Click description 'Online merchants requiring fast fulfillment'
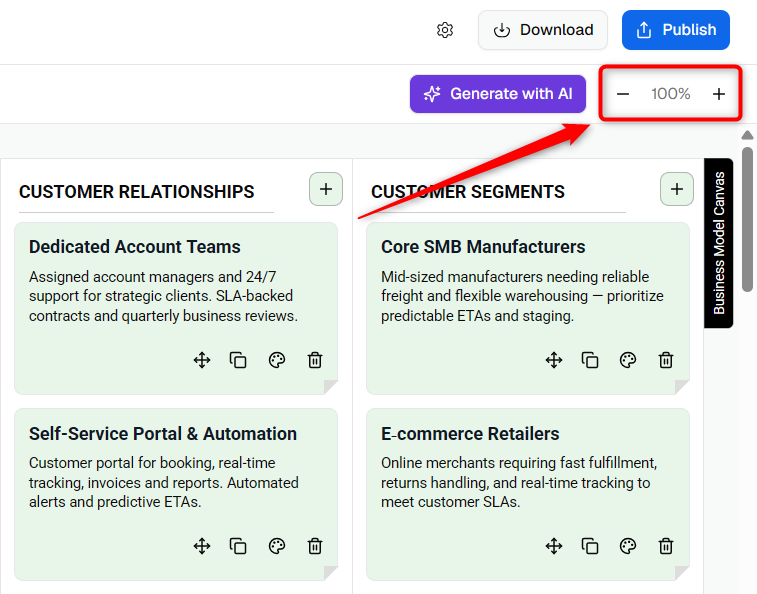The width and height of the screenshot is (757, 594). coord(519,463)
